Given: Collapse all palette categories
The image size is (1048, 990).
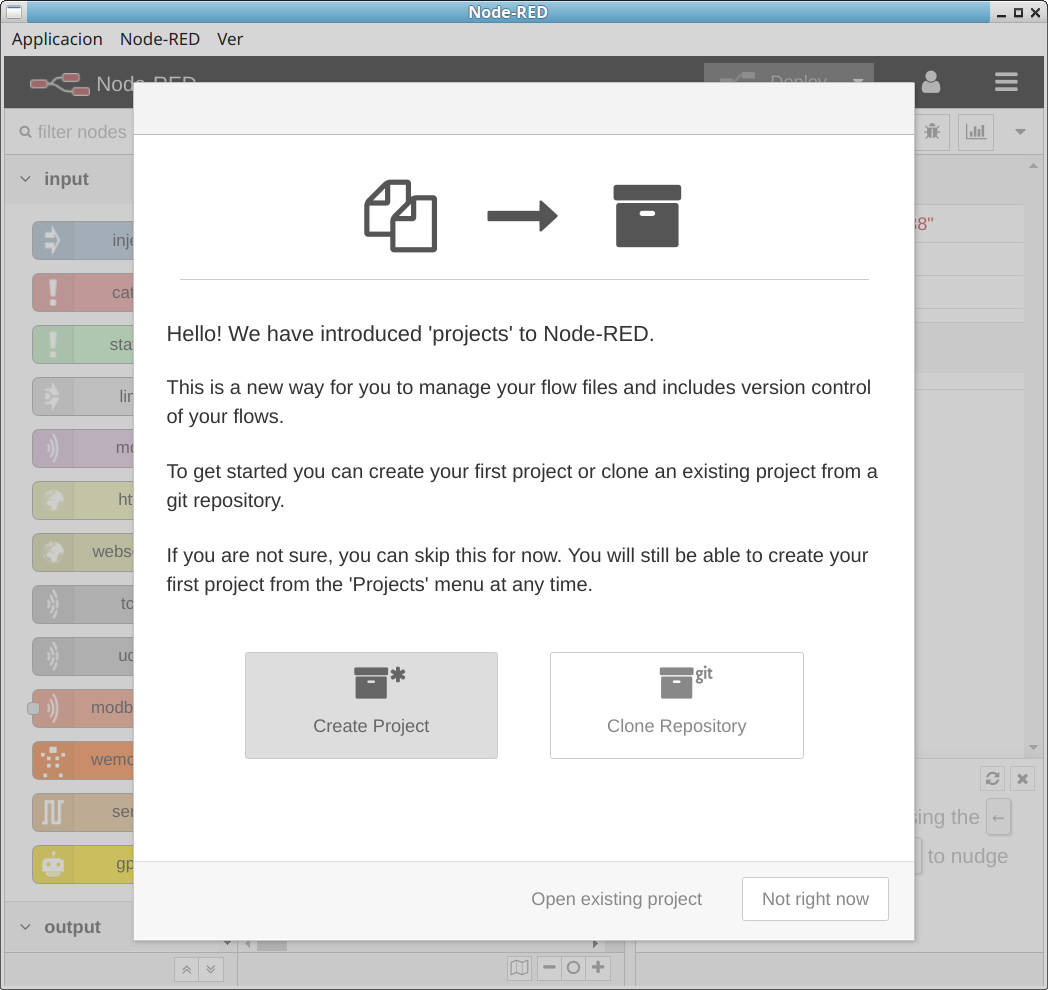Looking at the screenshot, I should pyautogui.click(x=186, y=969).
